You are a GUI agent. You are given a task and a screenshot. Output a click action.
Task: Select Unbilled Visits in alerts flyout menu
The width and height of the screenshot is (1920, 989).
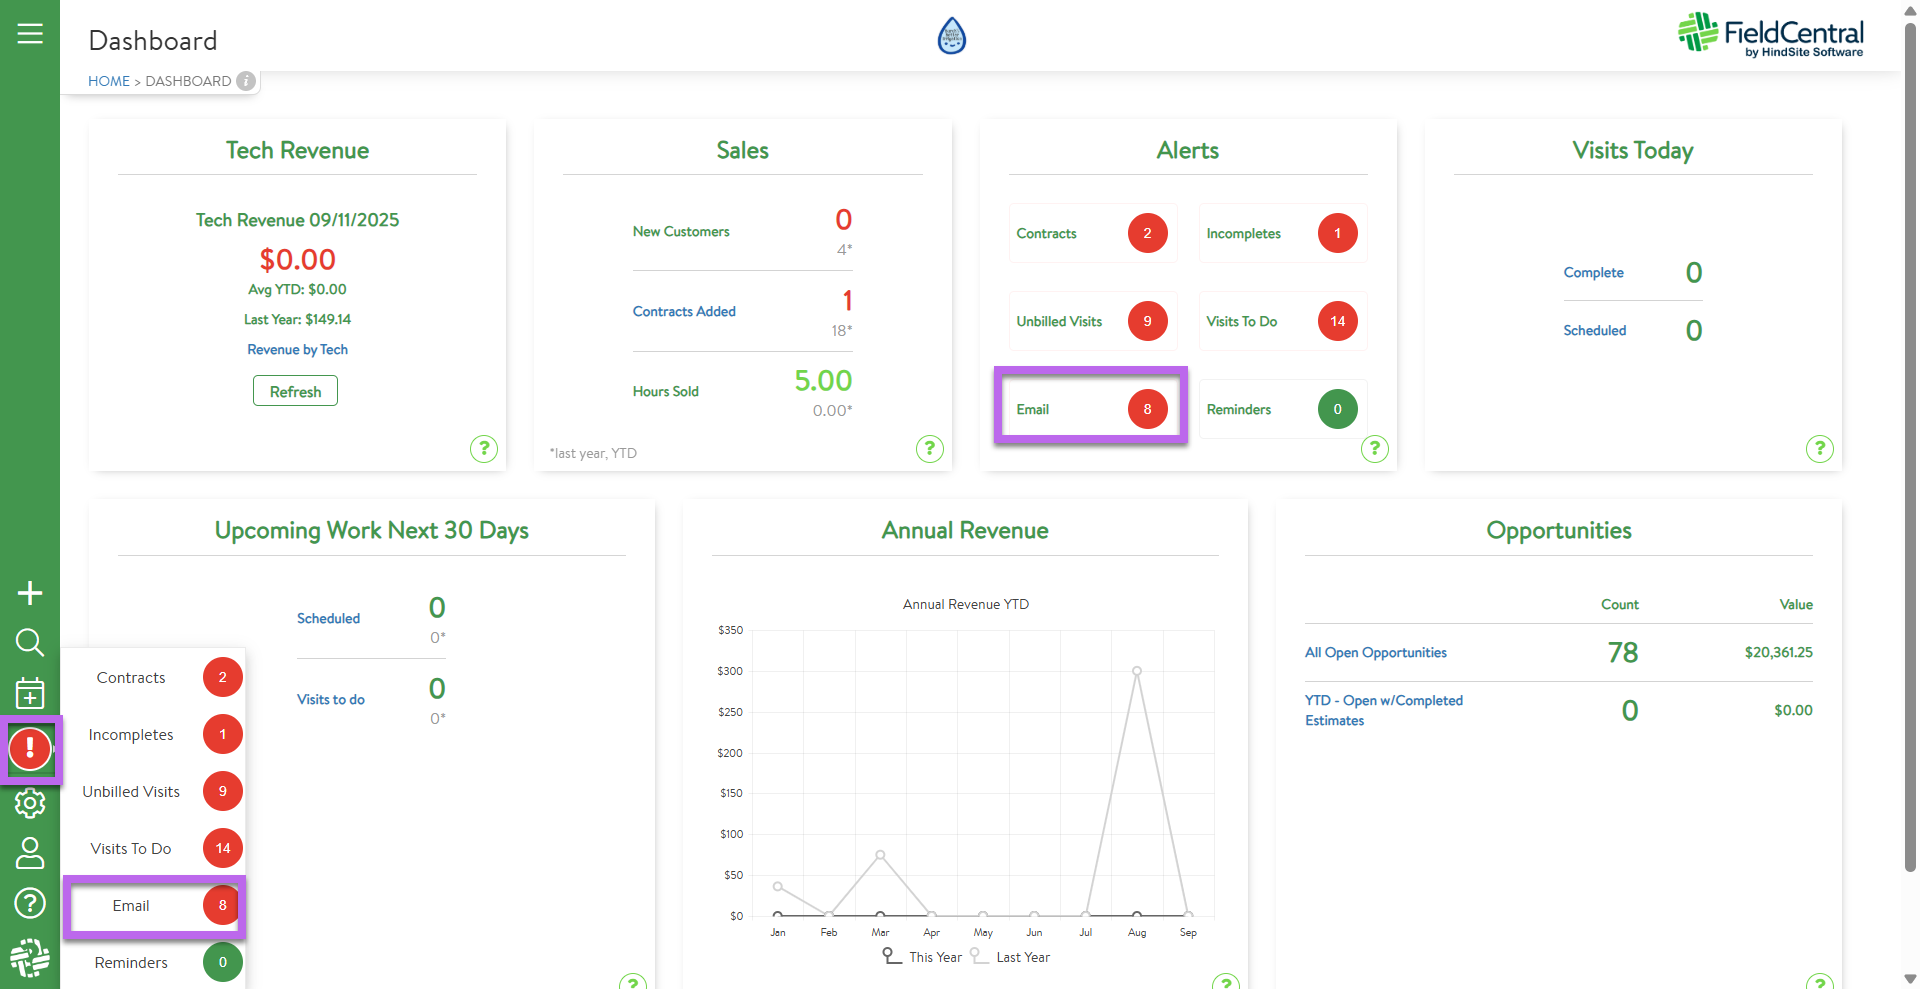click(131, 792)
